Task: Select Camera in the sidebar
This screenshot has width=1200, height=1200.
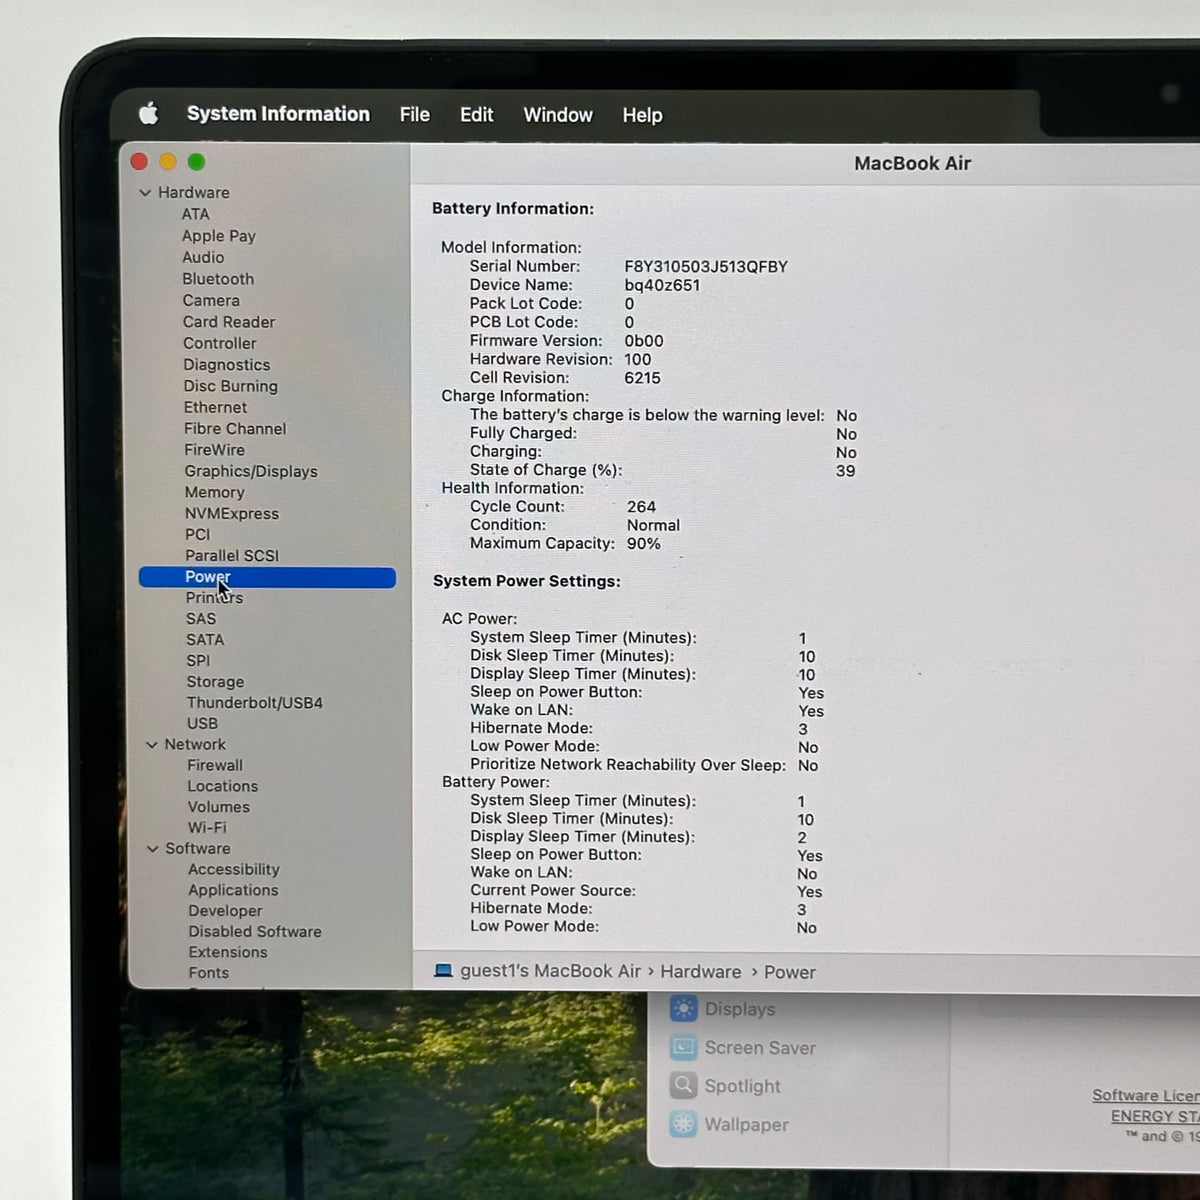Action: point(211,300)
